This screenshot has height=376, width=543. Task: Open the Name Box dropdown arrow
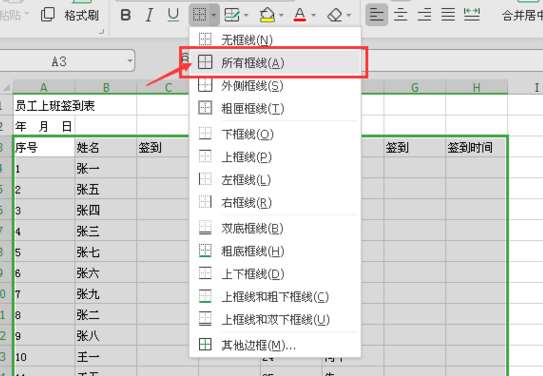point(130,61)
